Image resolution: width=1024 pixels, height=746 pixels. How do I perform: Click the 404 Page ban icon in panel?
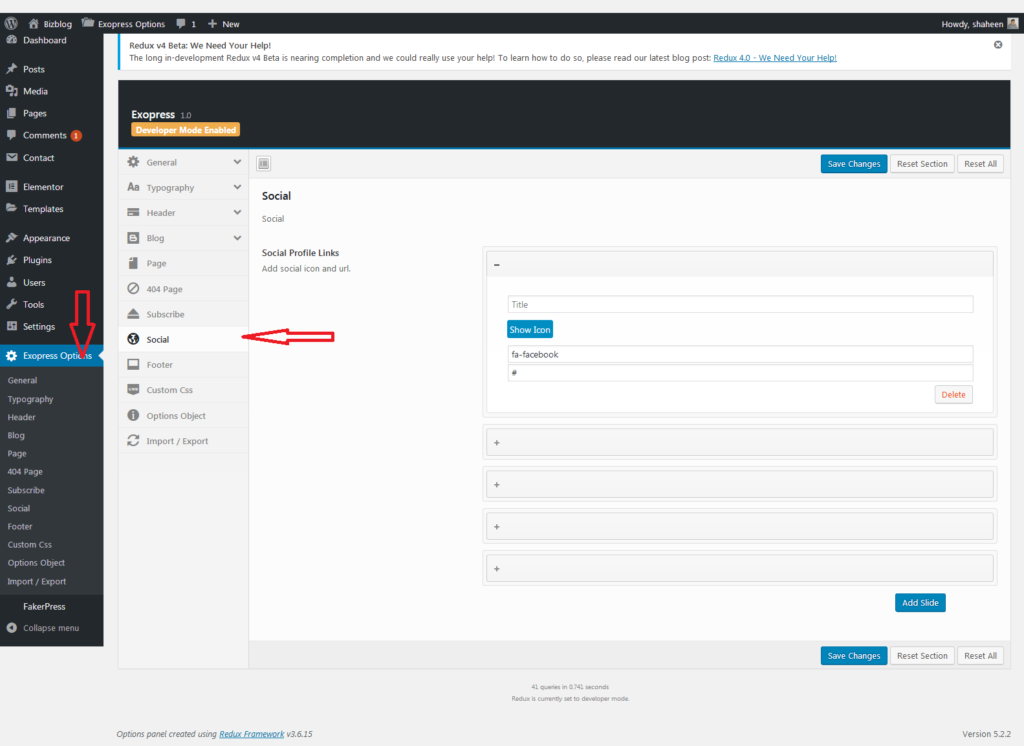click(x=133, y=288)
